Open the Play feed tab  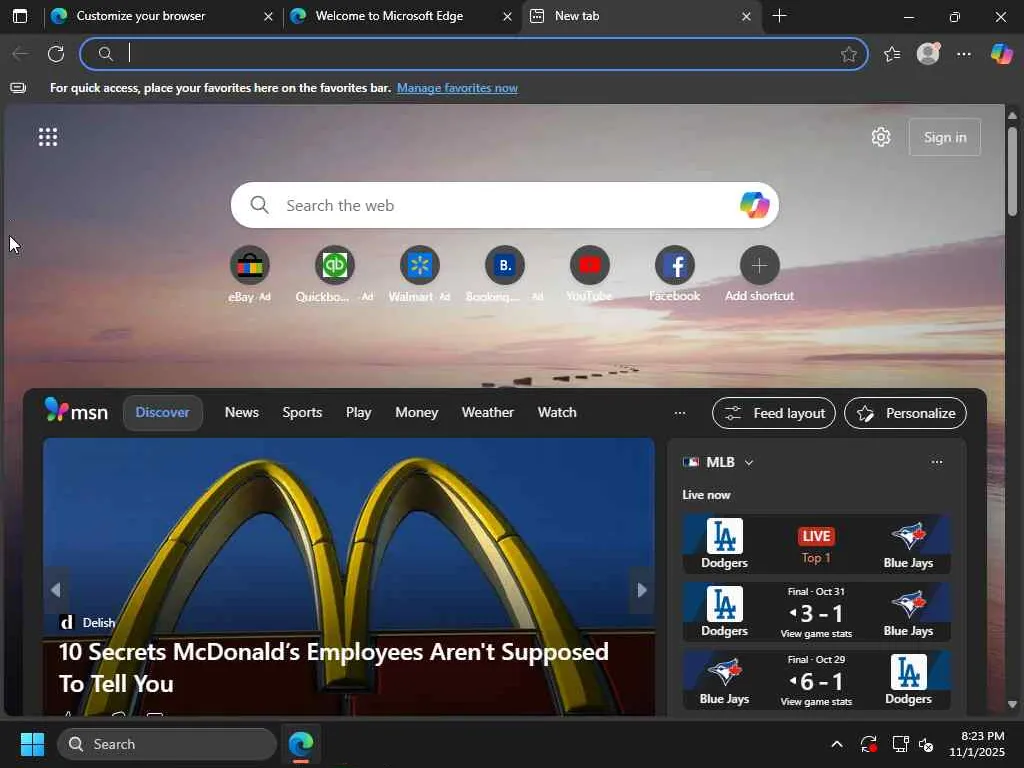point(359,413)
